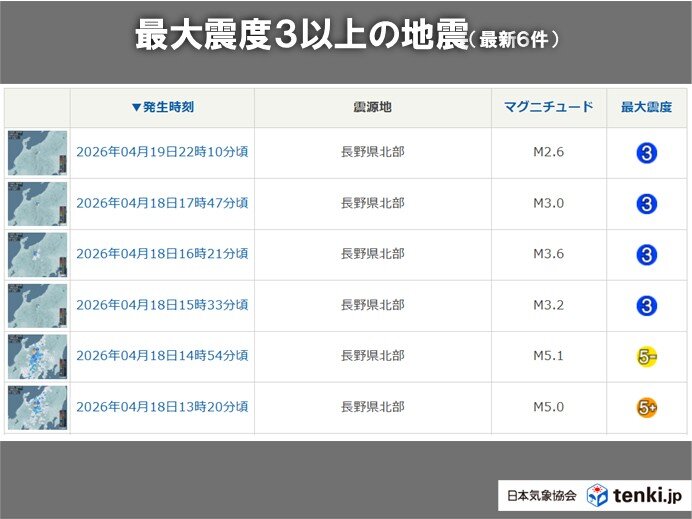Click the tenki.jp wordmark
The image size is (692, 519).
(x=647, y=495)
